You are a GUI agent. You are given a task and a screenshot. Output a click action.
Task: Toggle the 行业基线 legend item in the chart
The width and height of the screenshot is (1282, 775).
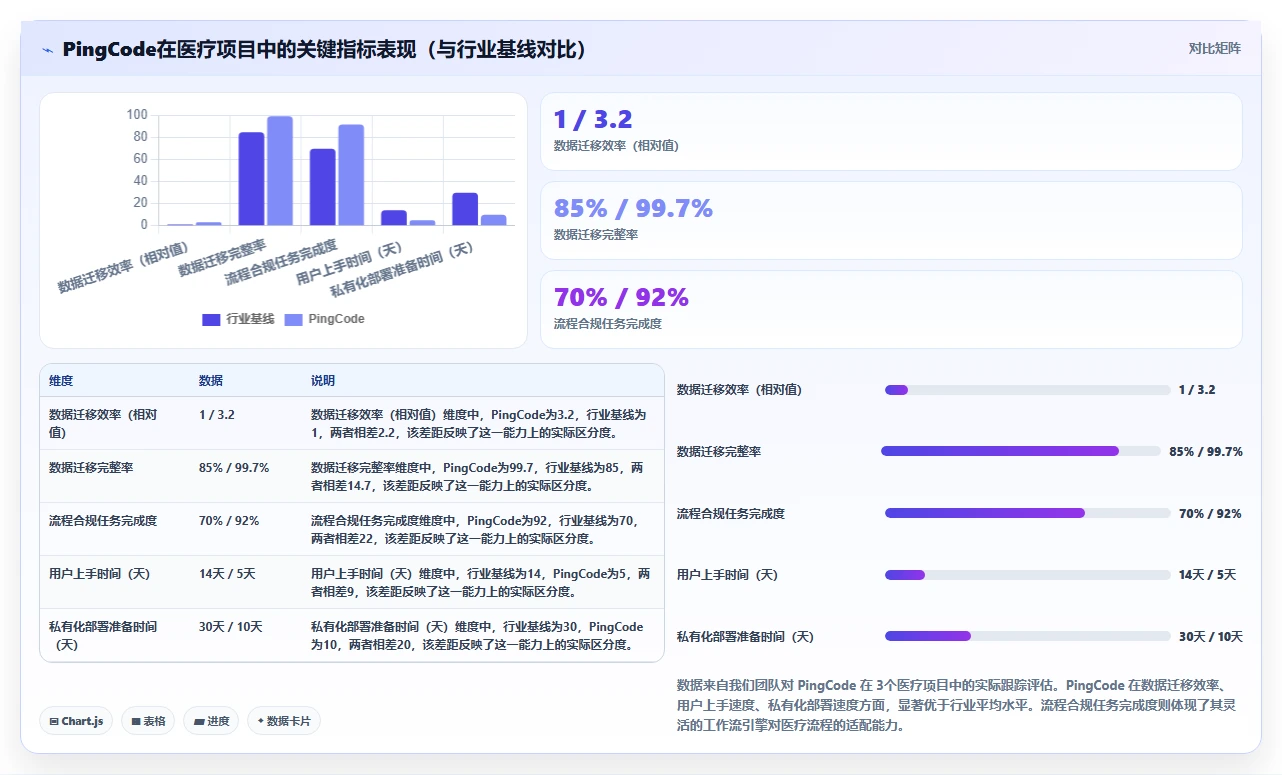[x=238, y=319]
